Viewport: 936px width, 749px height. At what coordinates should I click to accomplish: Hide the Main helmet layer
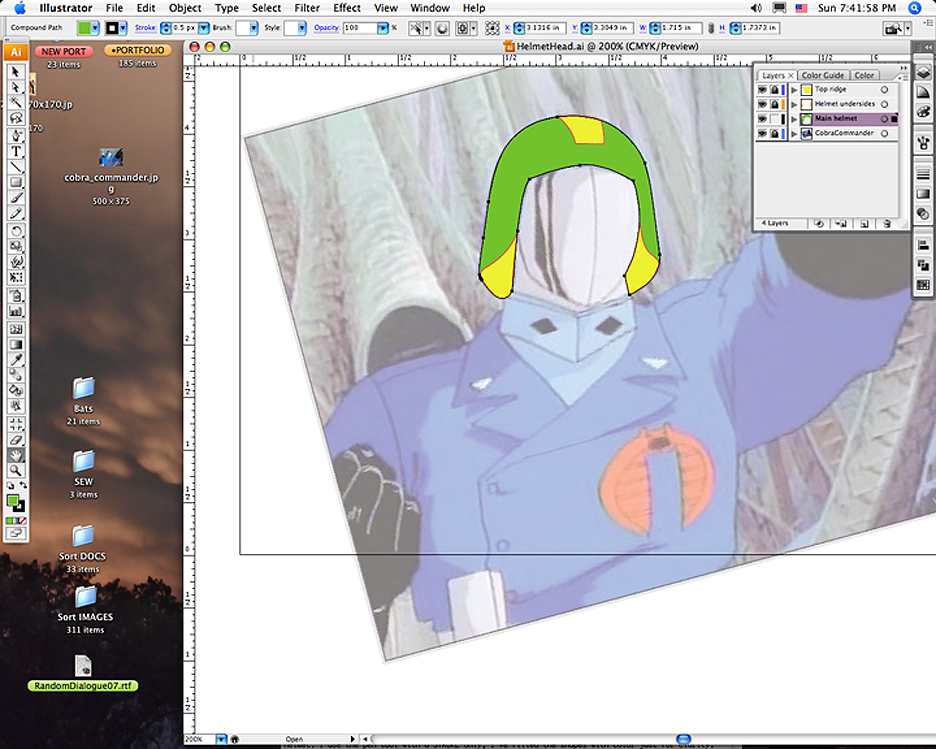pyautogui.click(x=762, y=119)
